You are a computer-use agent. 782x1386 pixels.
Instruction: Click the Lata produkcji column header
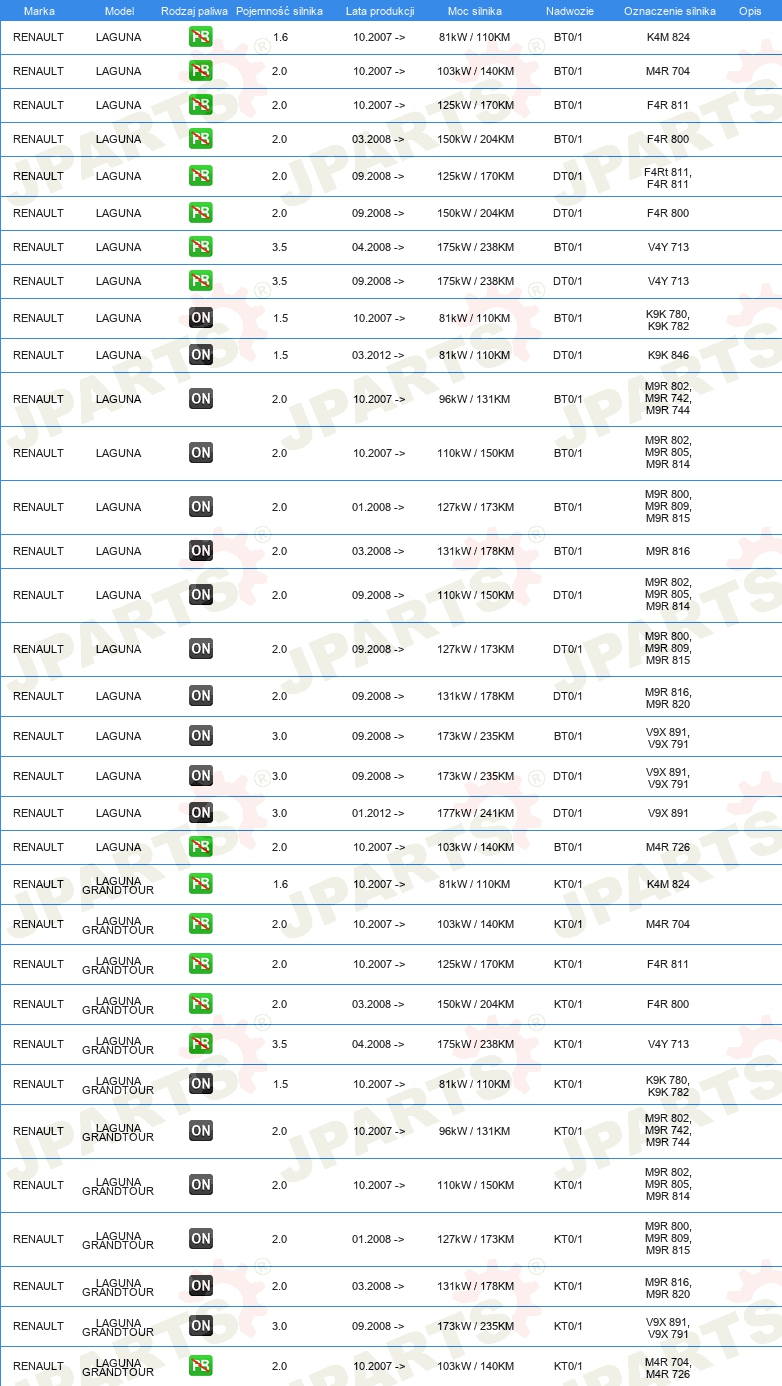coord(380,11)
